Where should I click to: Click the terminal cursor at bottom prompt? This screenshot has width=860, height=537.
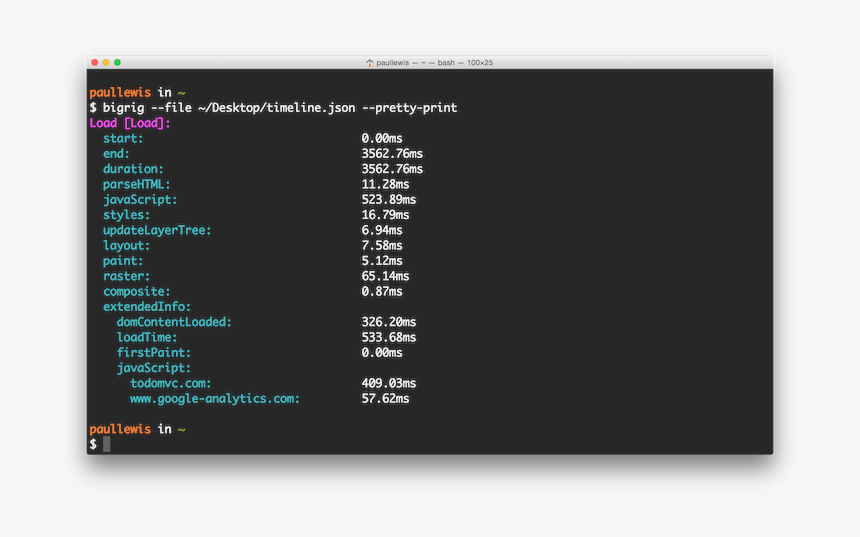(106, 444)
